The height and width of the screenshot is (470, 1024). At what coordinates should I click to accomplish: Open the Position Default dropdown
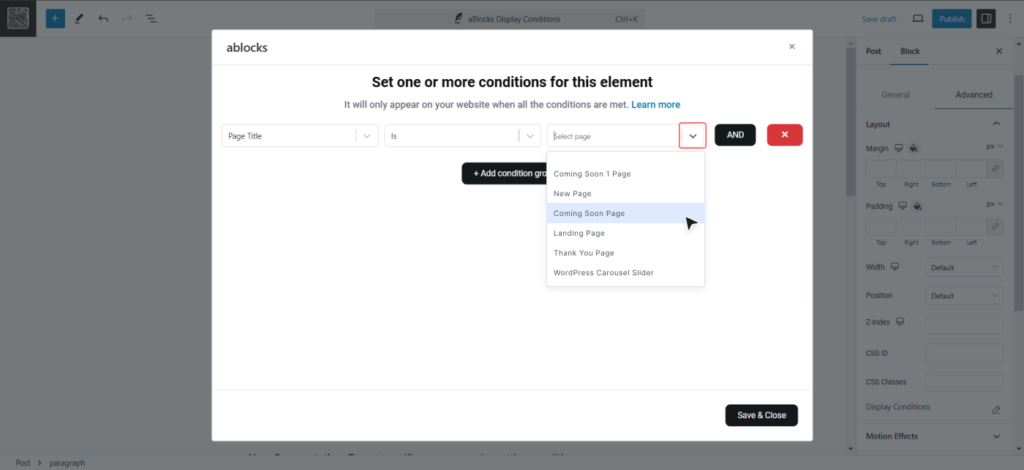click(965, 296)
